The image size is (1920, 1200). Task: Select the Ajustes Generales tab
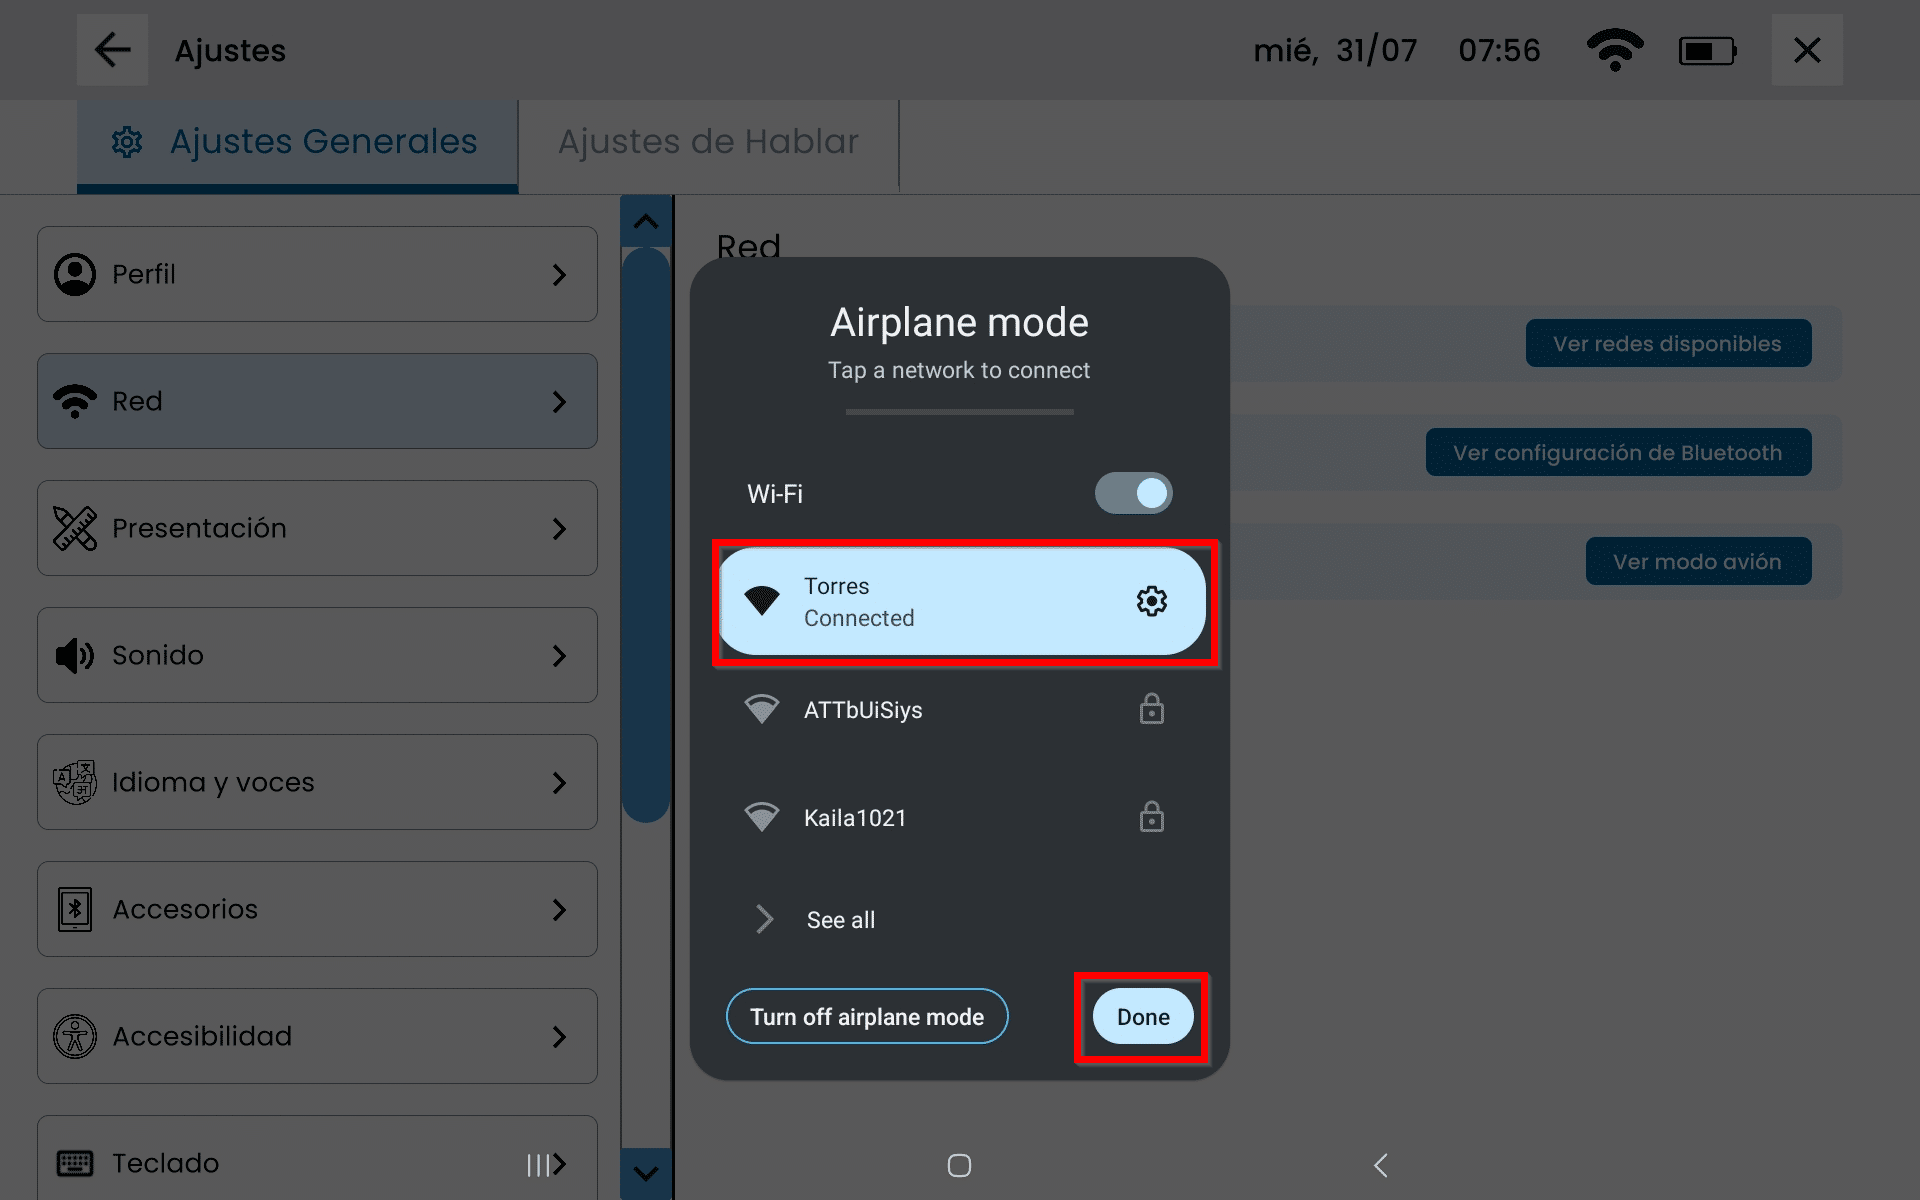pyautogui.click(x=298, y=142)
